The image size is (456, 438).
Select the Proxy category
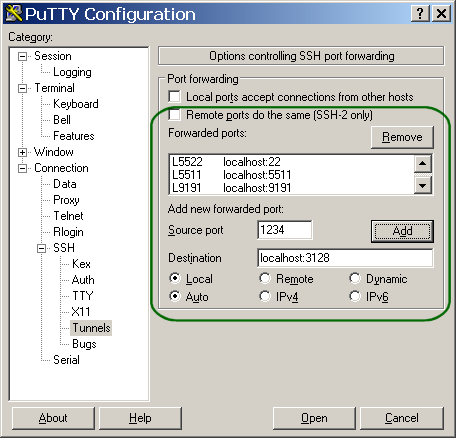click(x=66, y=200)
